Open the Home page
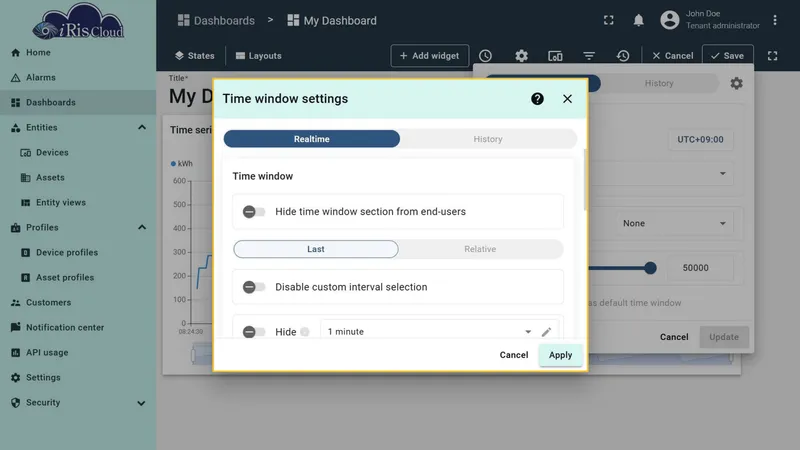800x450 pixels. pyautogui.click(x=78, y=53)
